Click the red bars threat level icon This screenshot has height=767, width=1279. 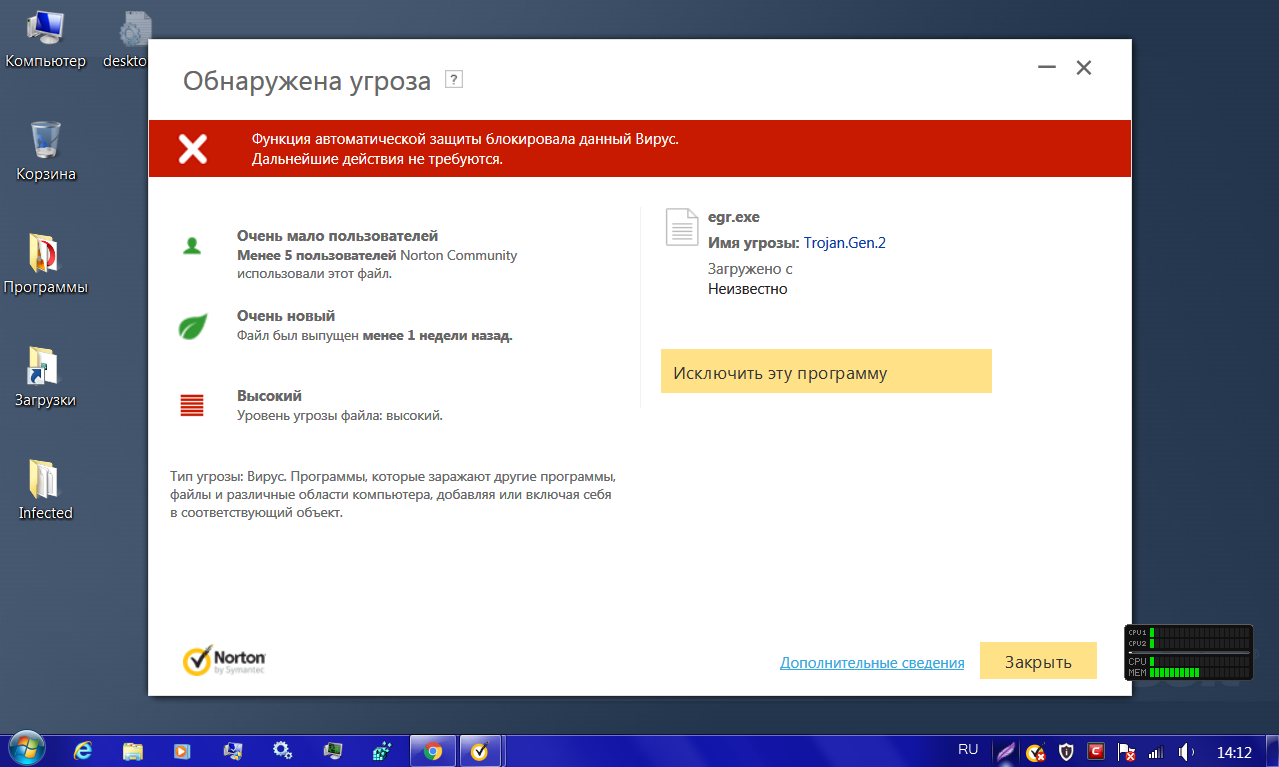pyautogui.click(x=192, y=405)
